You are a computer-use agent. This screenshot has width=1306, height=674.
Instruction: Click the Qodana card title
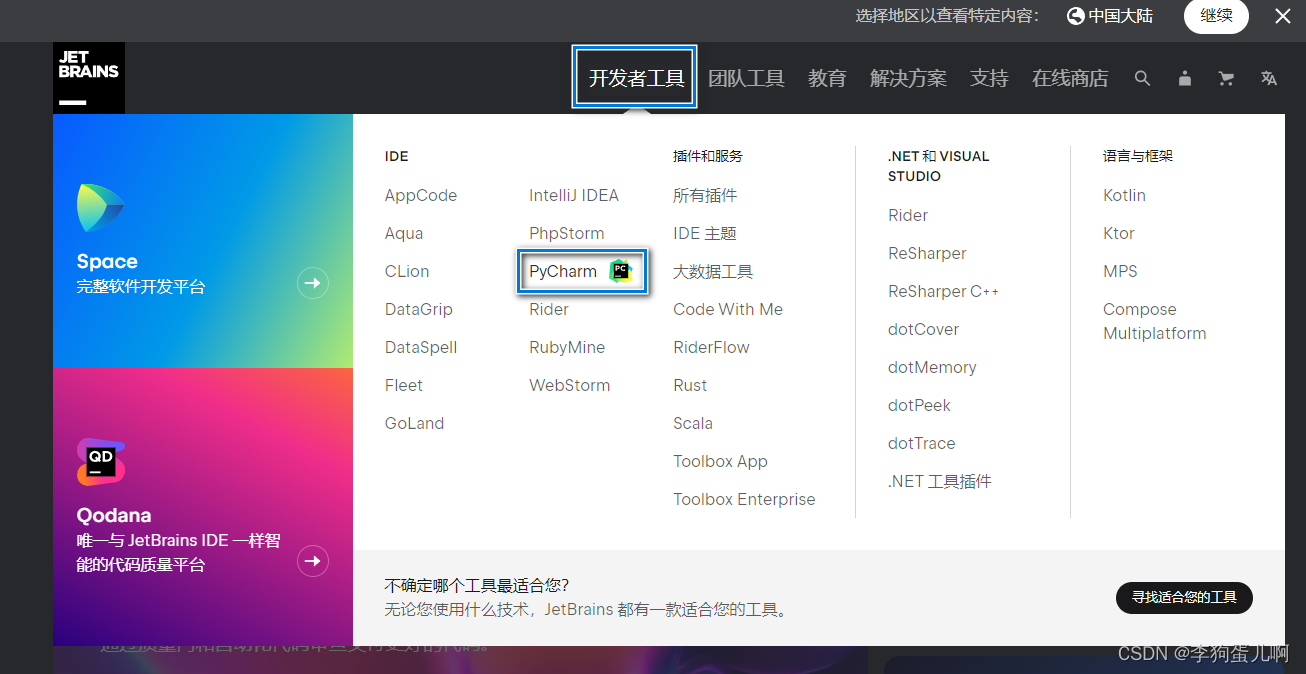pos(114,515)
